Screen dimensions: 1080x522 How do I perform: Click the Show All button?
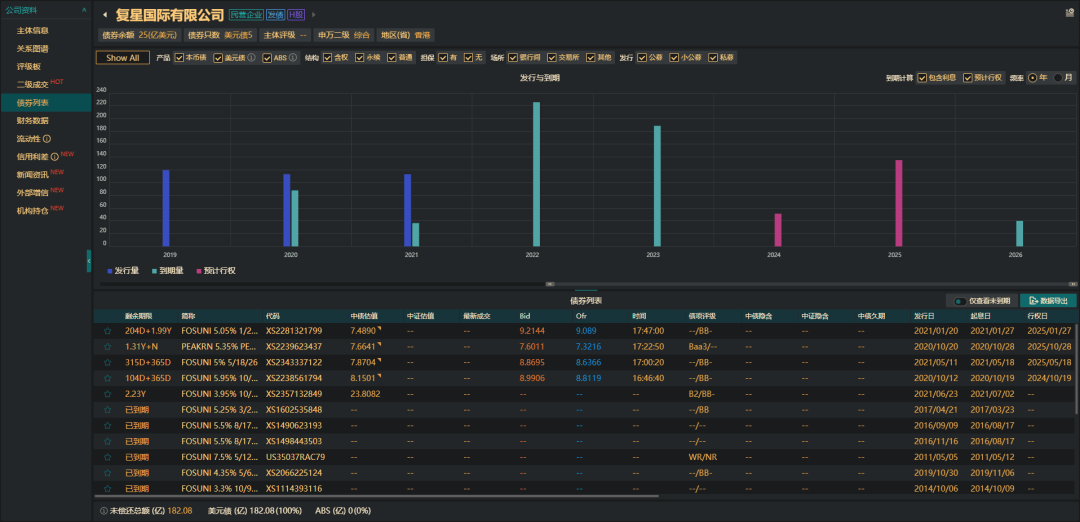(x=123, y=58)
